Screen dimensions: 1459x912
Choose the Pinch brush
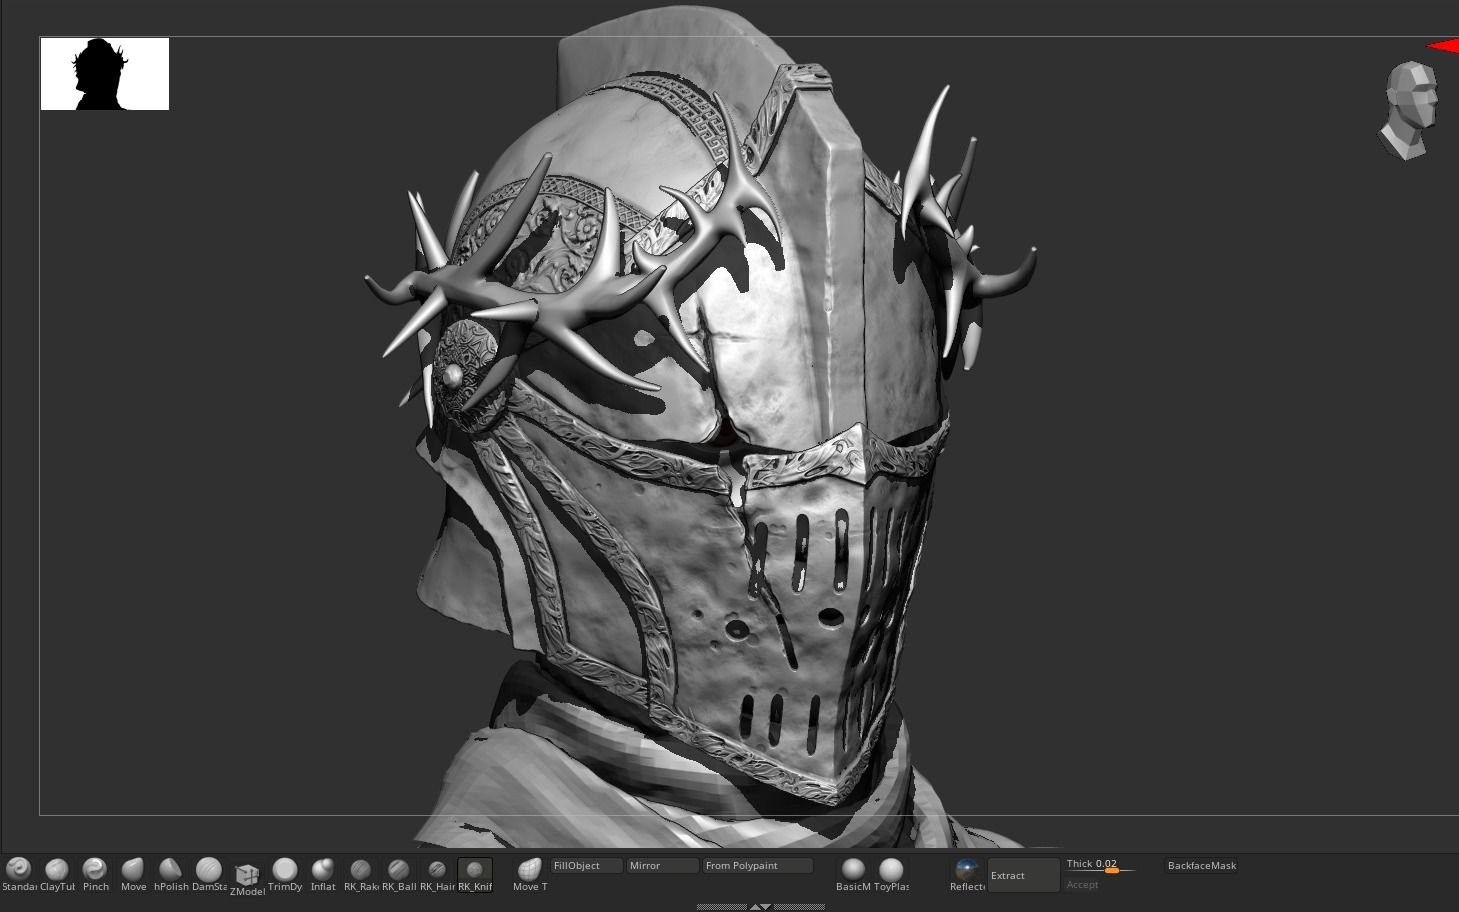(95, 871)
